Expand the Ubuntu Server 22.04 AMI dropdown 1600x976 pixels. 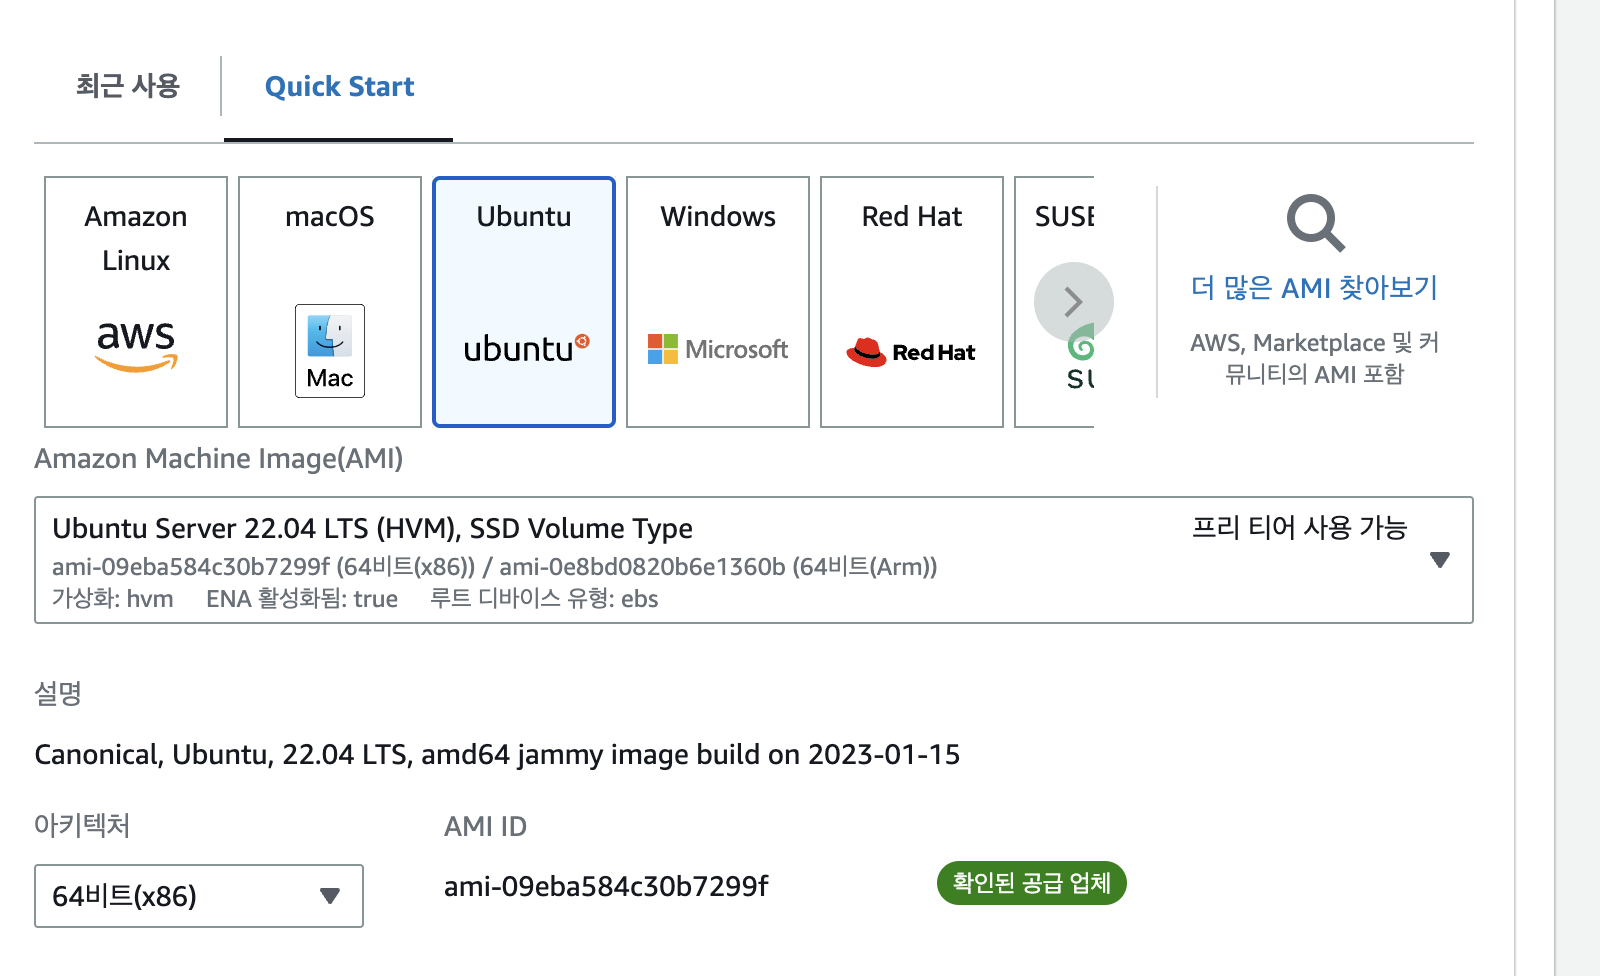754,560
